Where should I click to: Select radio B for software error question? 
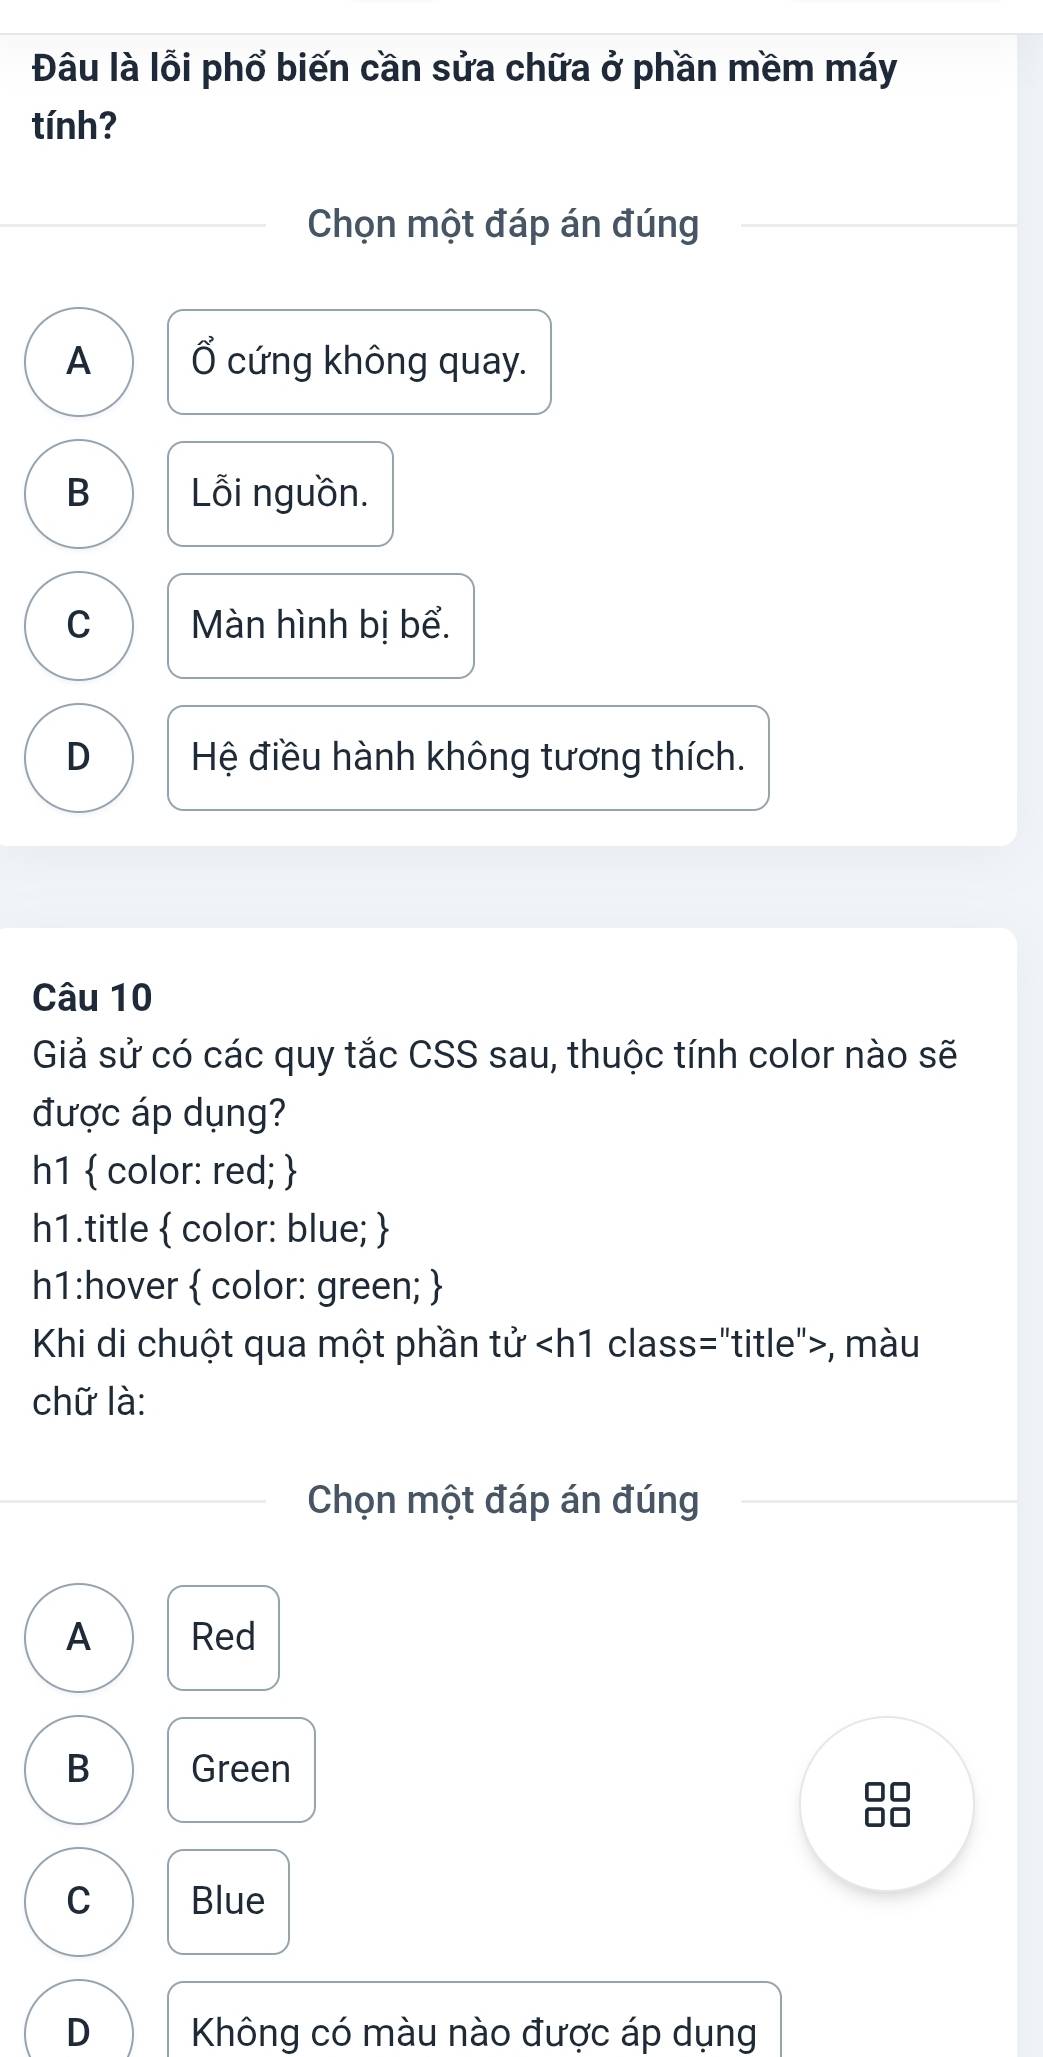tap(79, 493)
